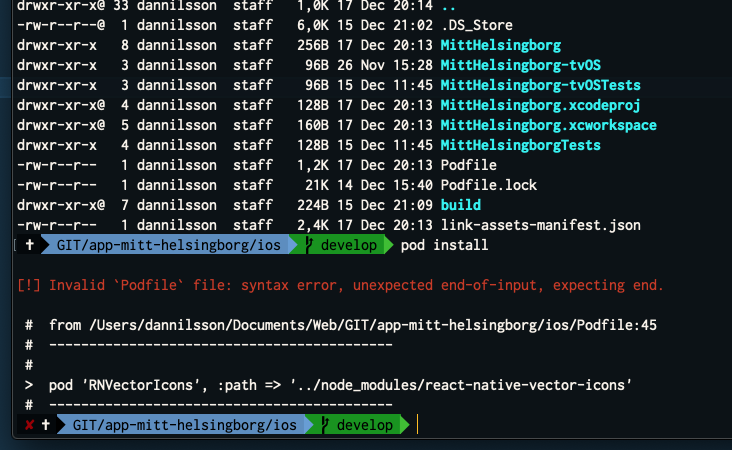Click the build directory name
This screenshot has height=450, width=732.
pyautogui.click(x=461, y=205)
